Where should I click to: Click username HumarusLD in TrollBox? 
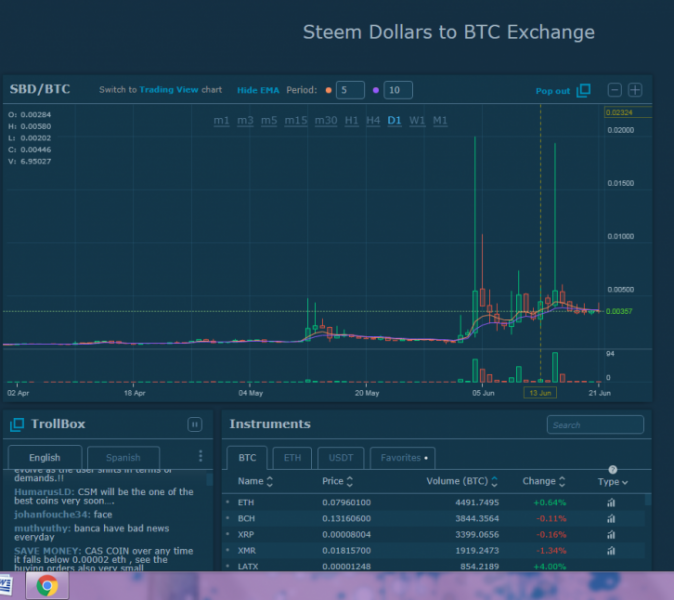(x=44, y=492)
